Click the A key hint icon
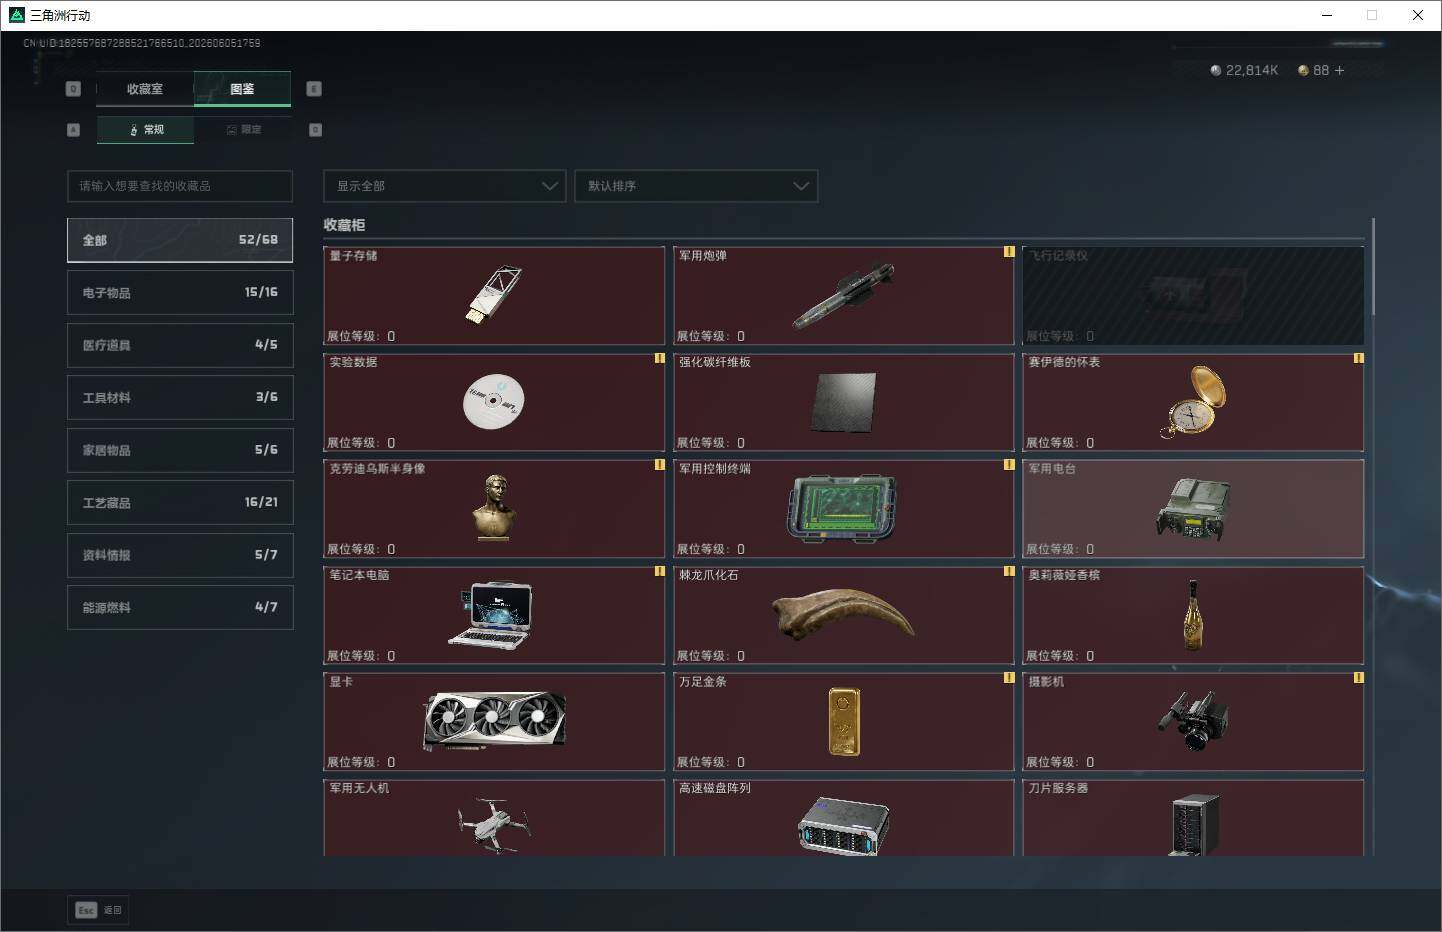The image size is (1442, 932). click(x=73, y=130)
